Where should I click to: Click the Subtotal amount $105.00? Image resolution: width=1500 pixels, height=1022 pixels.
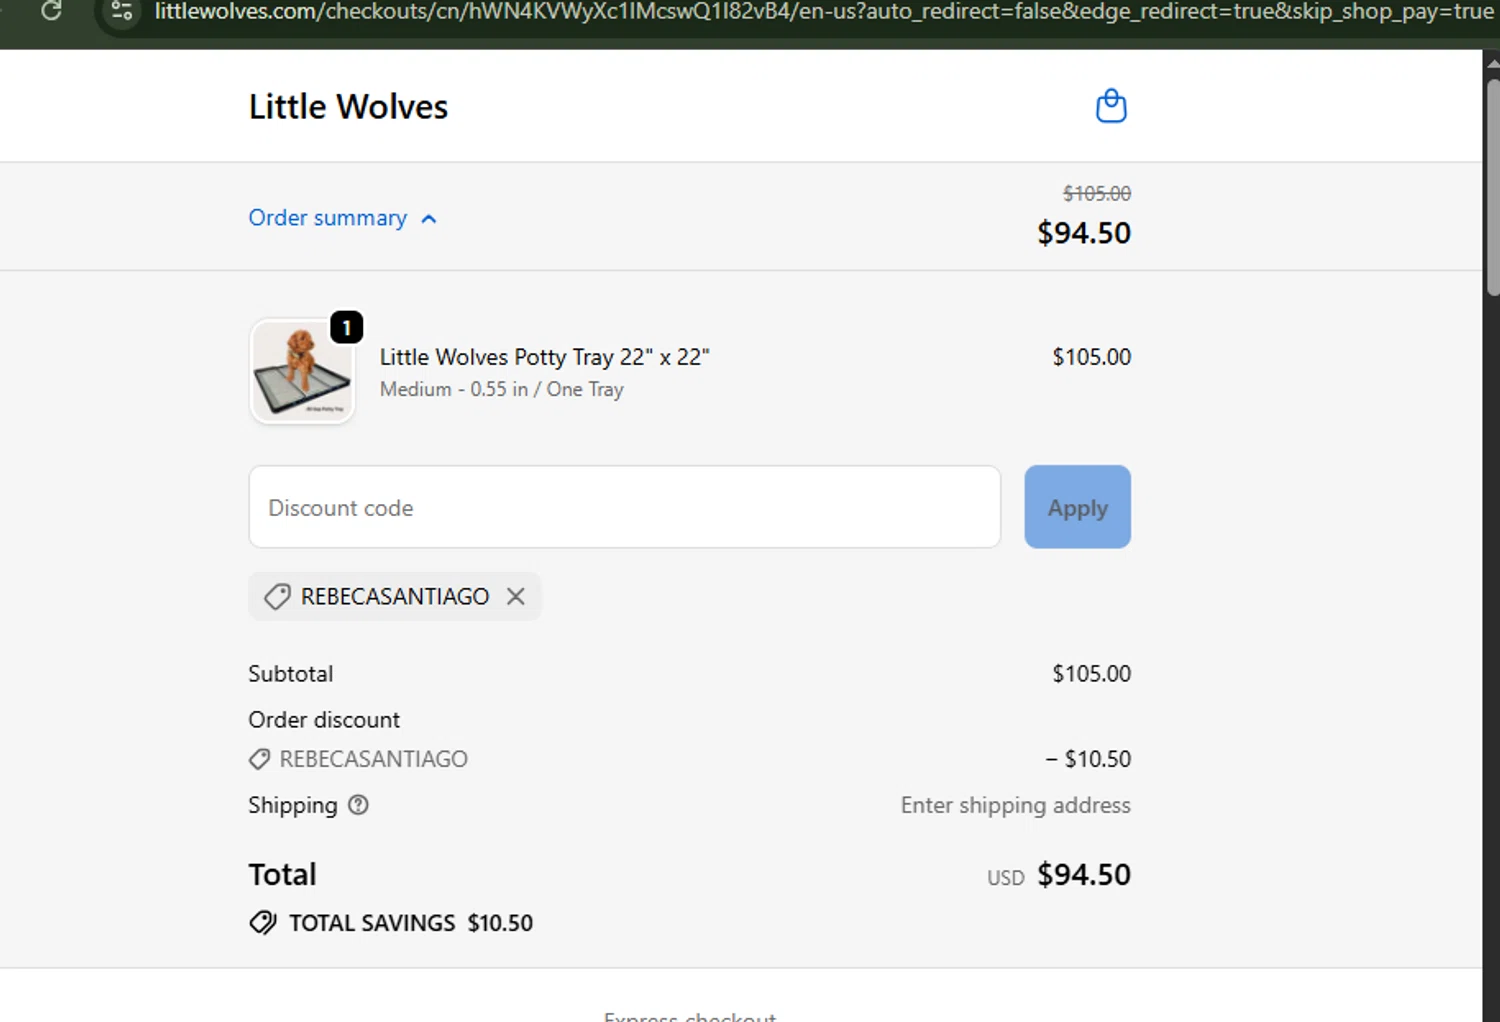tap(1091, 674)
